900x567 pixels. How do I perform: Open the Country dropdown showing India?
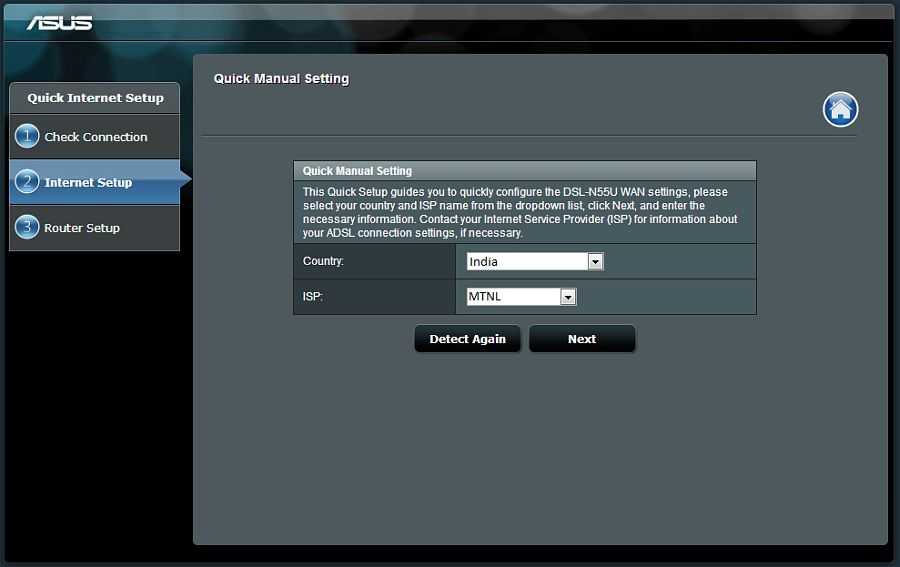point(535,262)
